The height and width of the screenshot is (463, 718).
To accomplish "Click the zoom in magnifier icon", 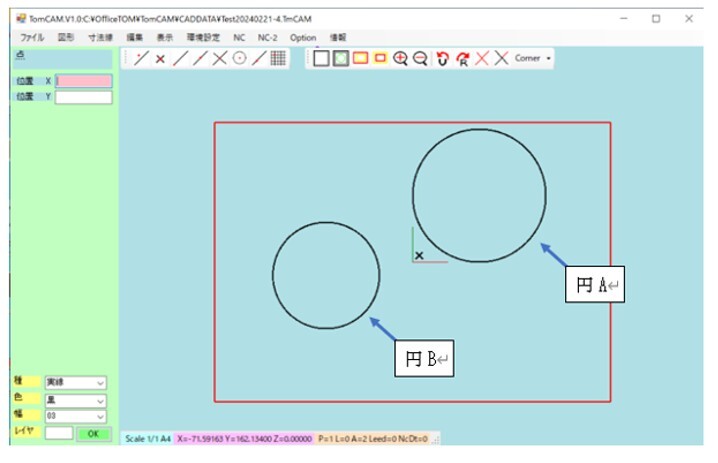I will pos(400,59).
